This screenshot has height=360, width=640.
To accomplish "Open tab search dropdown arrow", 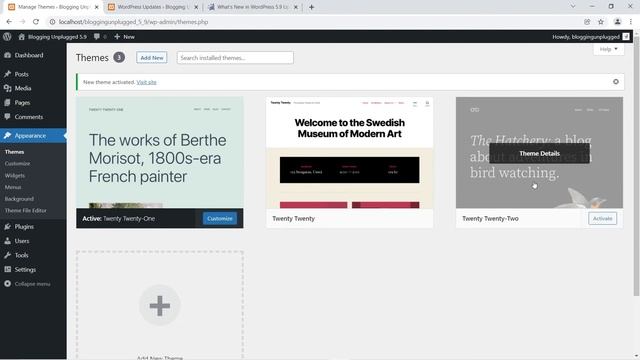I will (573, 7).
